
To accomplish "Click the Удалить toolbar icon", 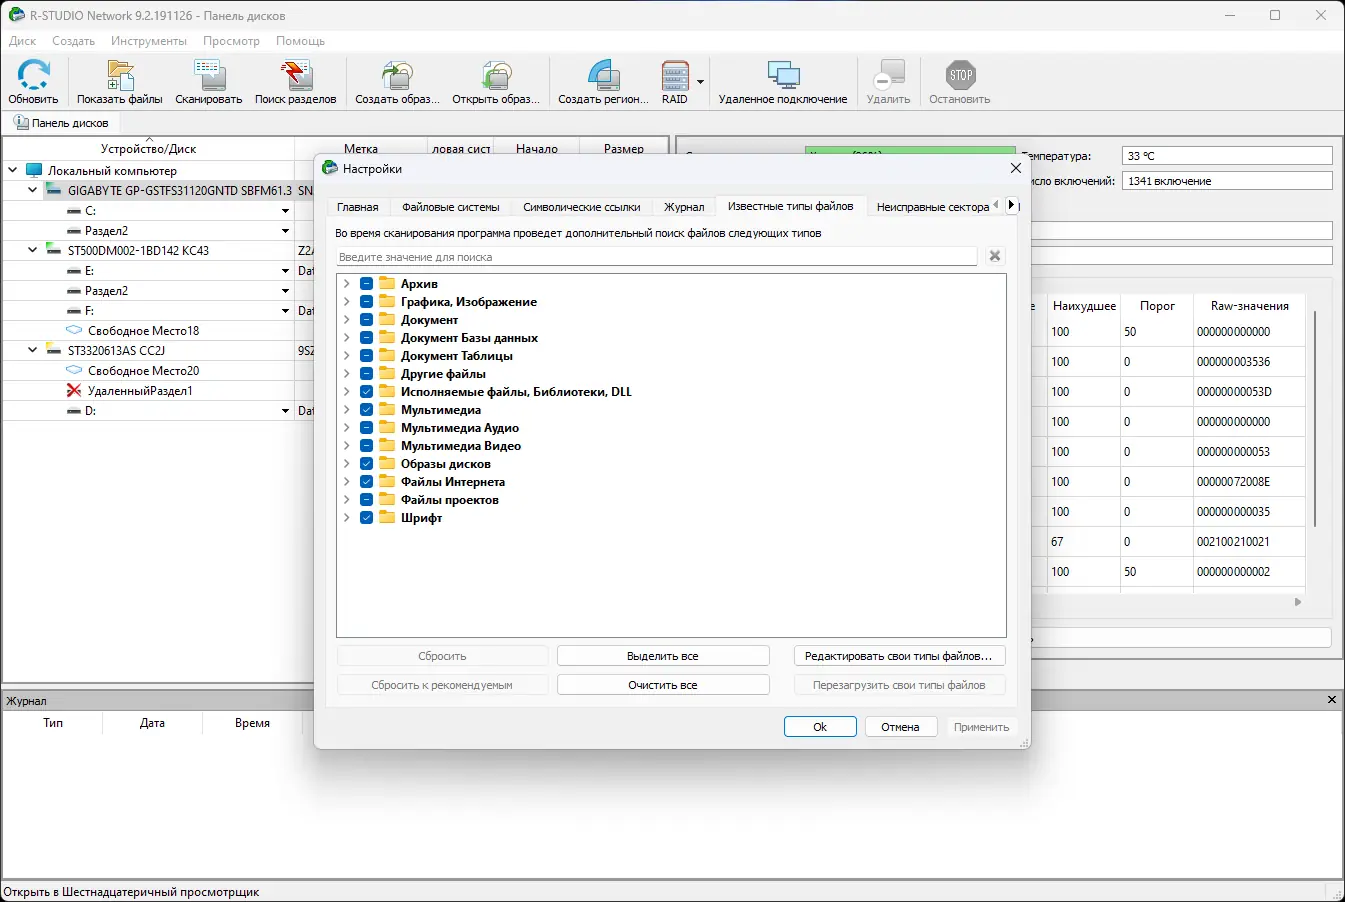I will 888,75.
